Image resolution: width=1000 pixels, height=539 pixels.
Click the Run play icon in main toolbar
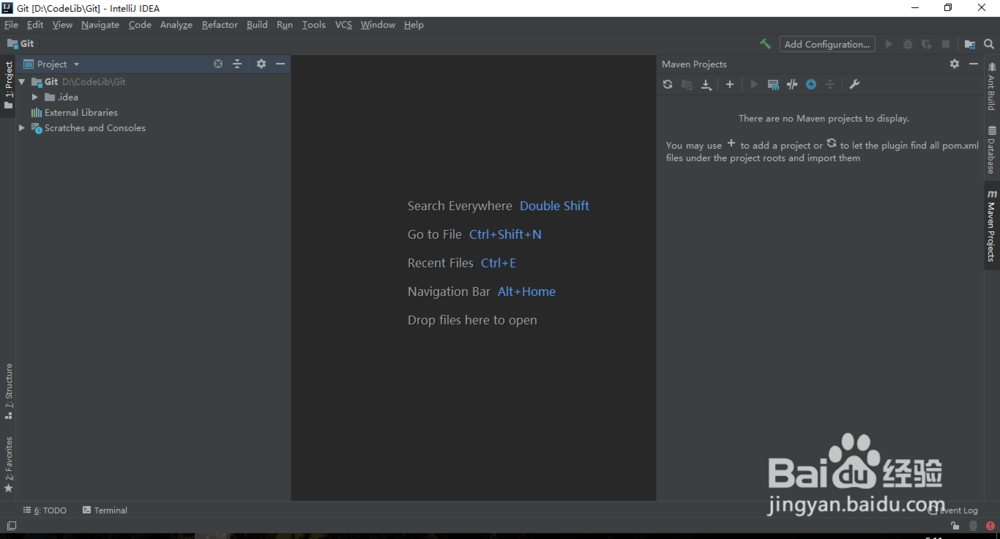coord(889,44)
